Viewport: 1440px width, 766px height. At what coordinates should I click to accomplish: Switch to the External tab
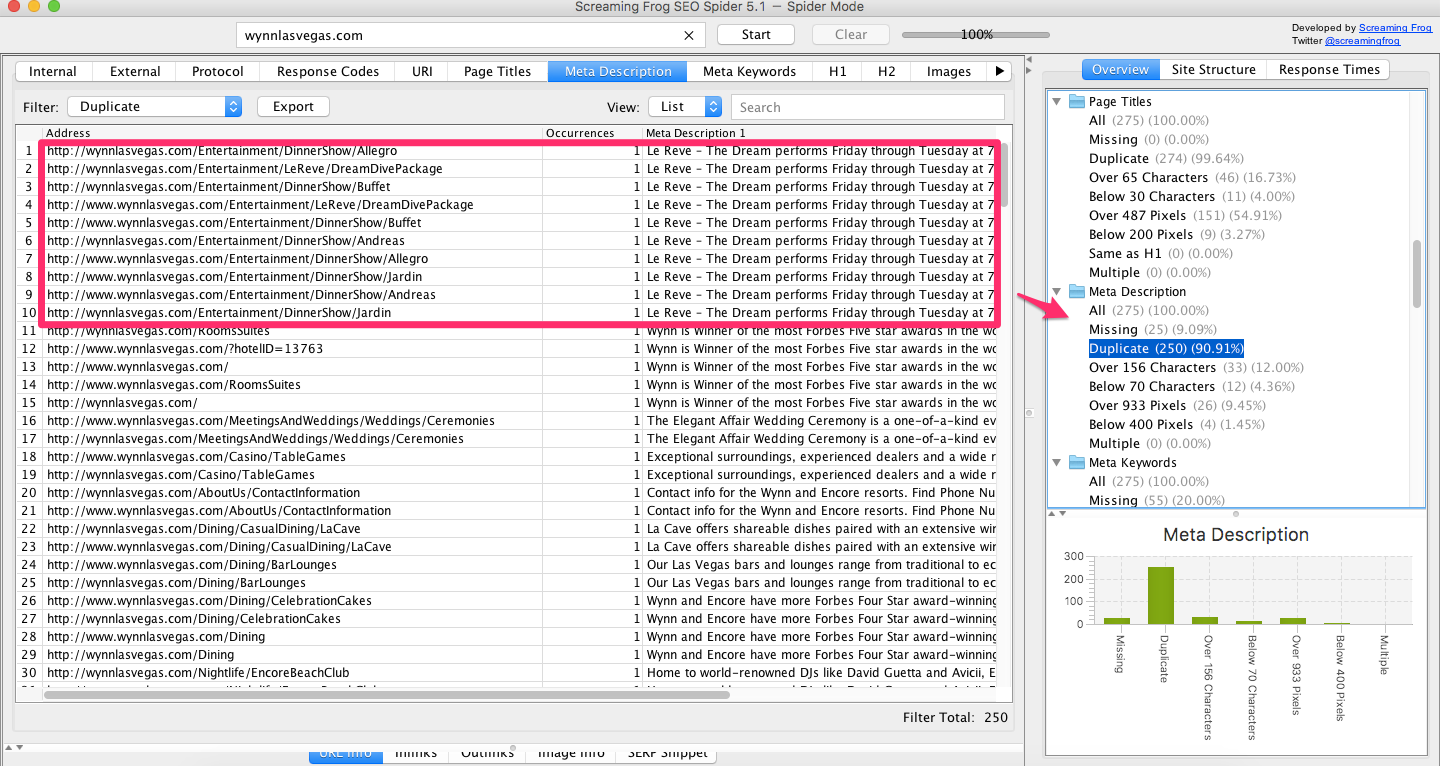point(135,71)
